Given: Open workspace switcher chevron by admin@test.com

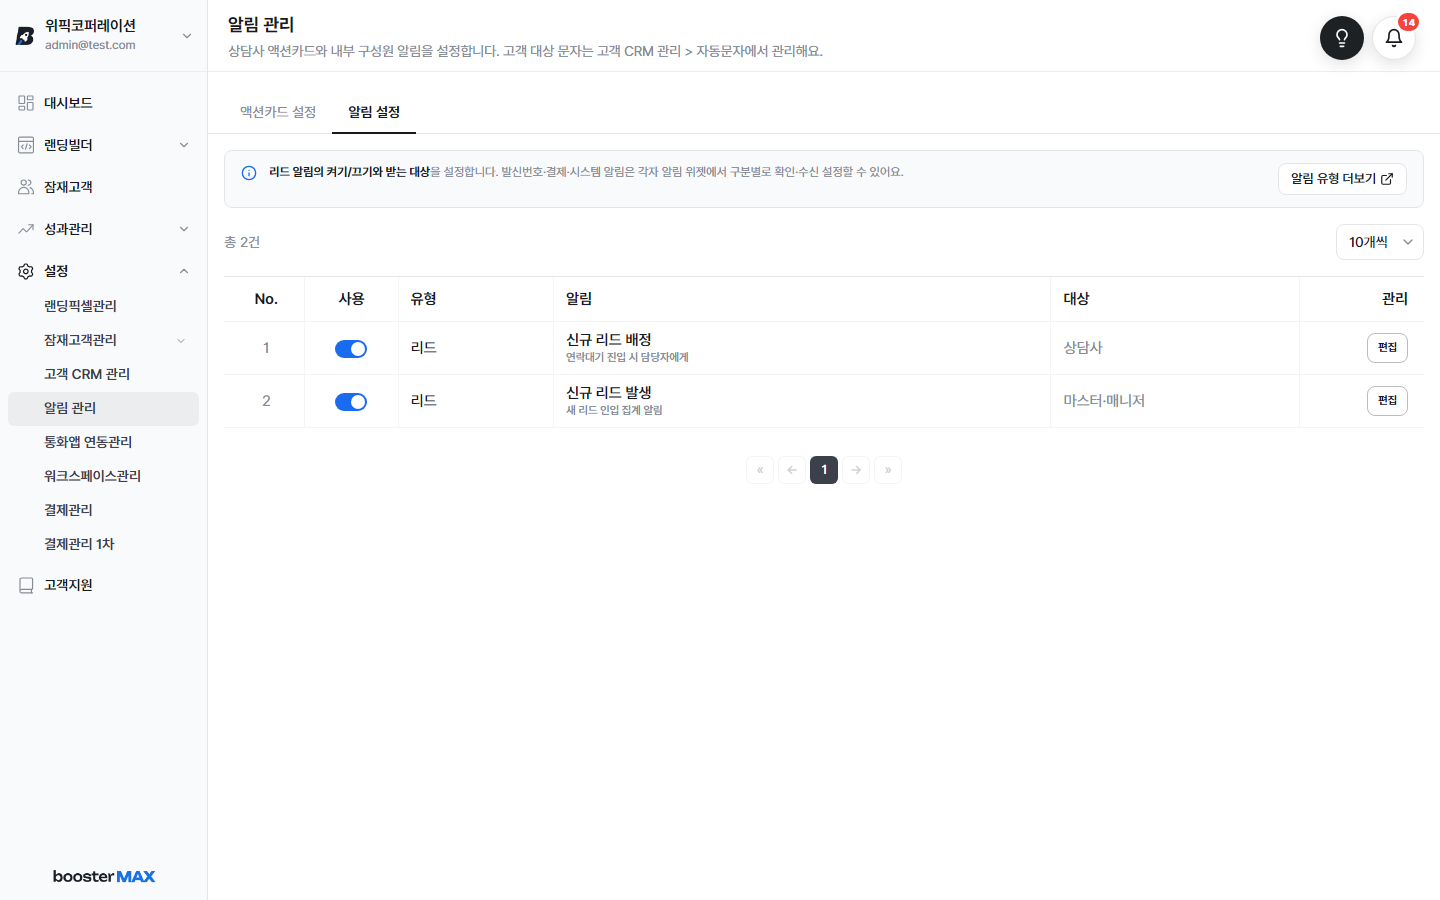Looking at the screenshot, I should tap(186, 36).
